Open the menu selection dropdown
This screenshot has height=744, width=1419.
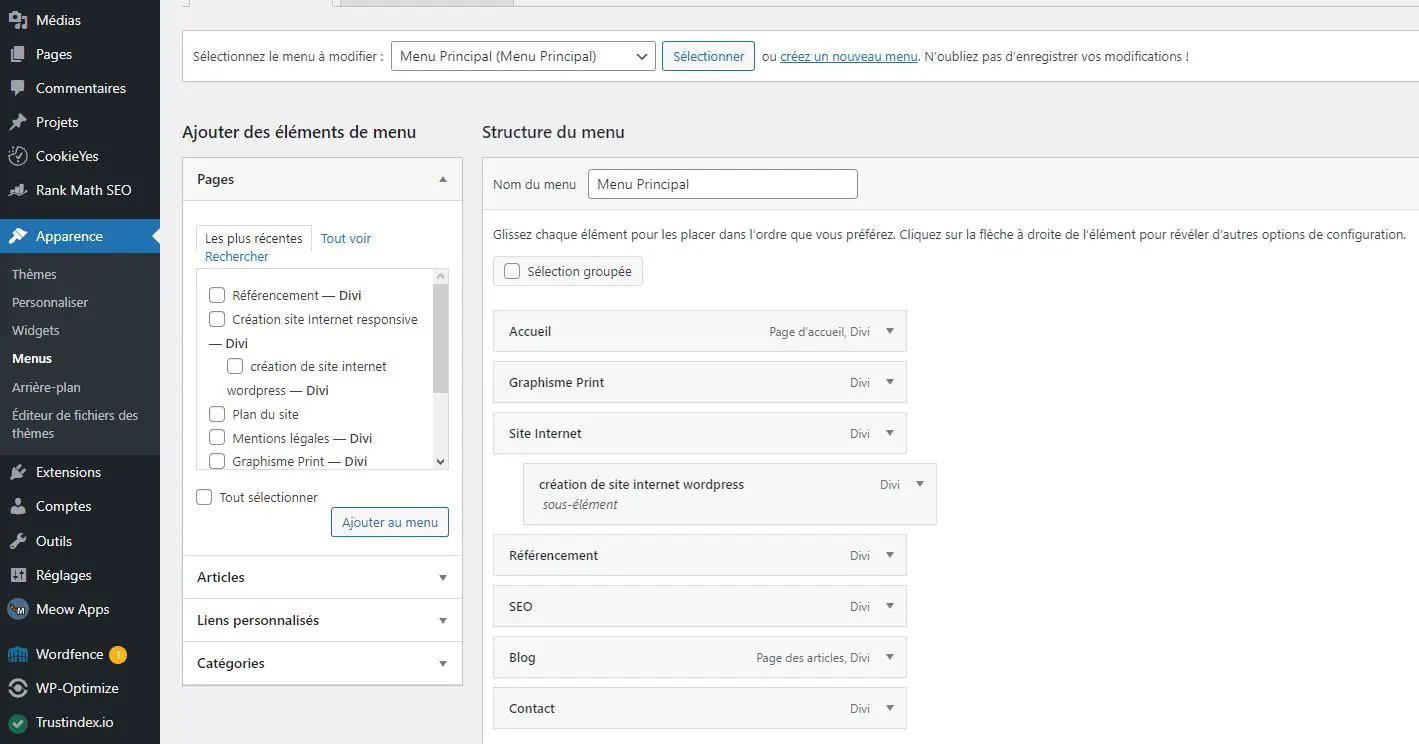click(523, 56)
